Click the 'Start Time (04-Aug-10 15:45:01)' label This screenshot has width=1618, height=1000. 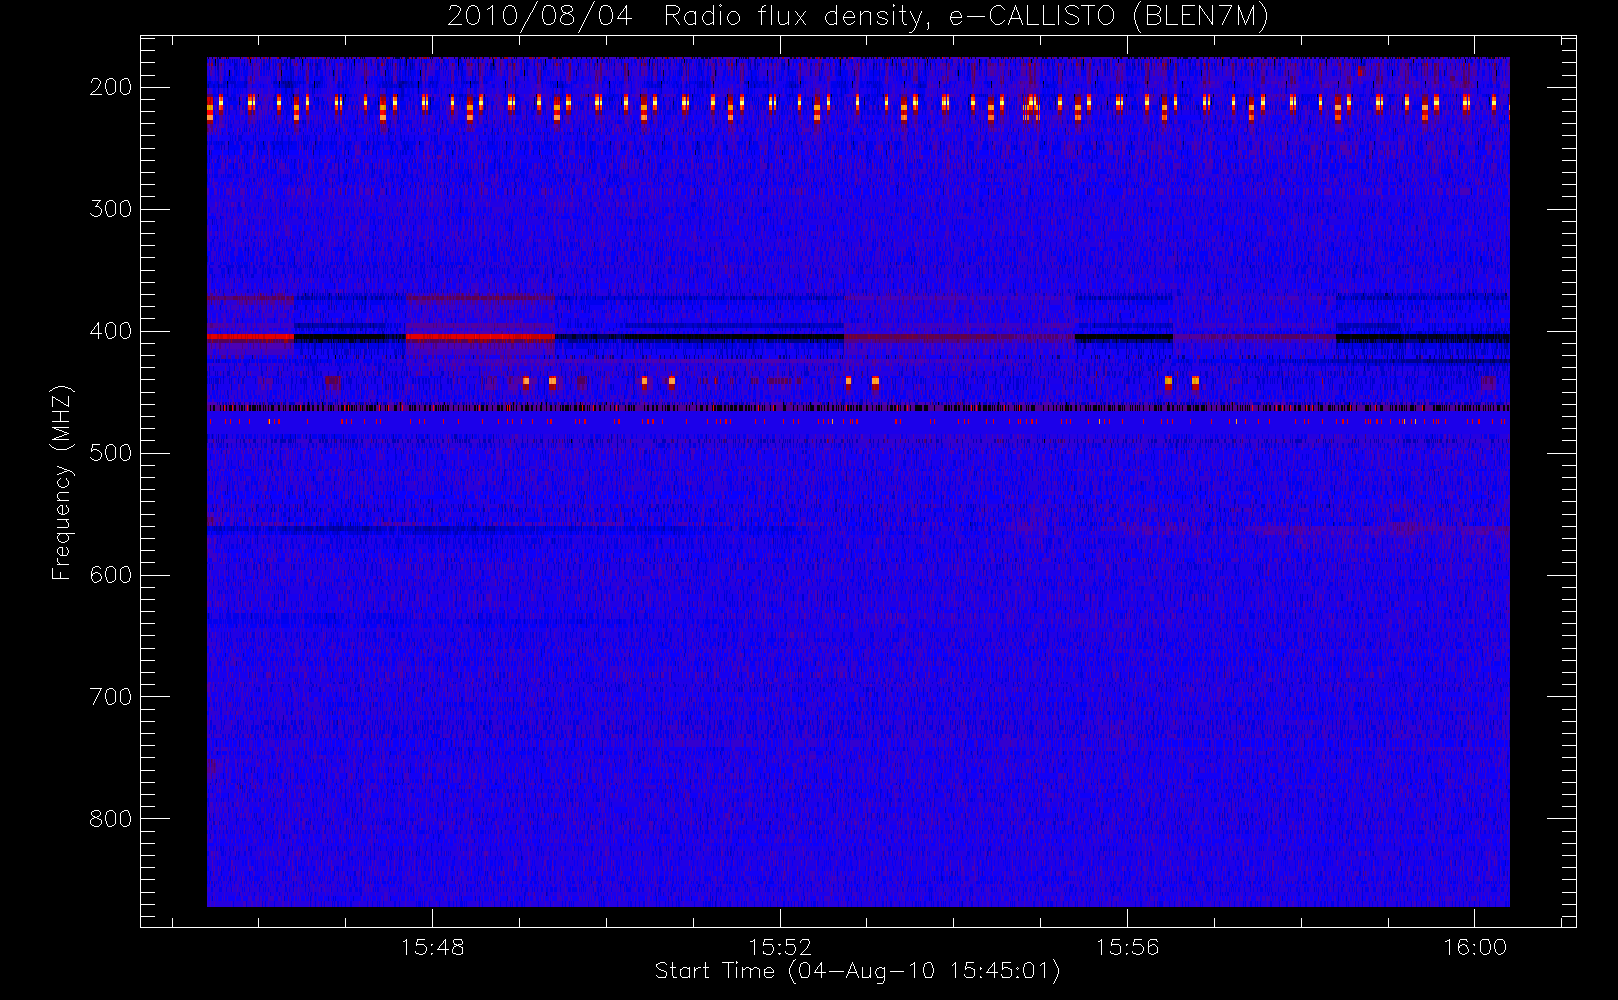click(857, 971)
